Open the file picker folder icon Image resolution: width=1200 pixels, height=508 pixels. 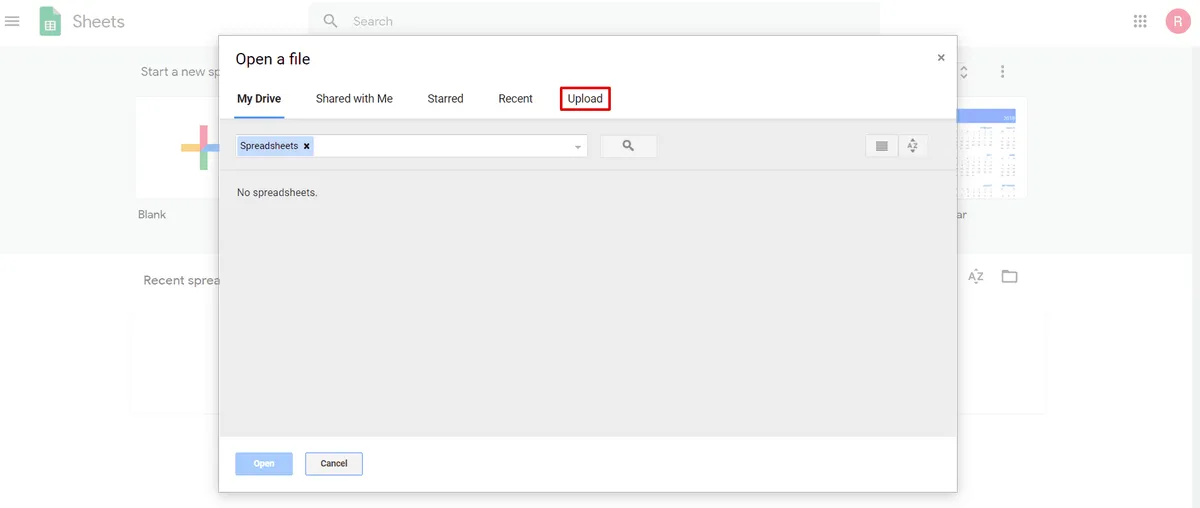coord(1009,276)
